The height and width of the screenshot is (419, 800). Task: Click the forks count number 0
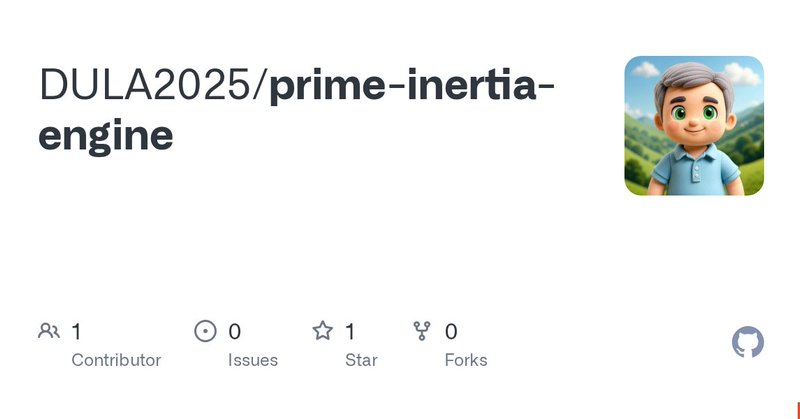(x=451, y=331)
